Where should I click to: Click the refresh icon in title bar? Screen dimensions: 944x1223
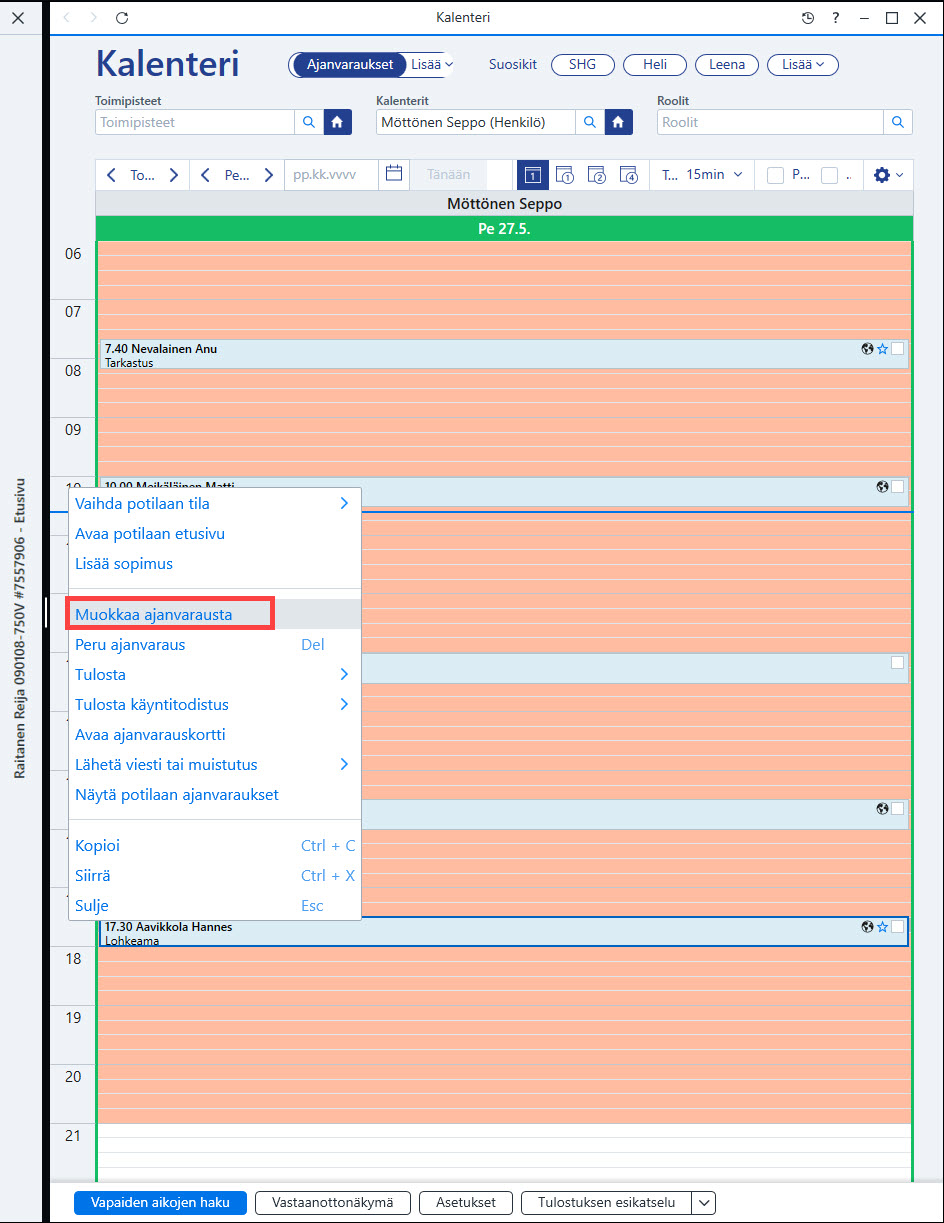pos(122,18)
